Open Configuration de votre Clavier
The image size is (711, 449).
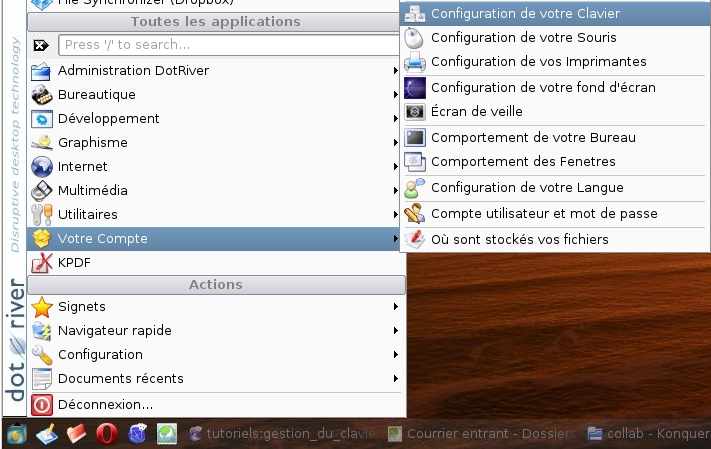click(525, 14)
